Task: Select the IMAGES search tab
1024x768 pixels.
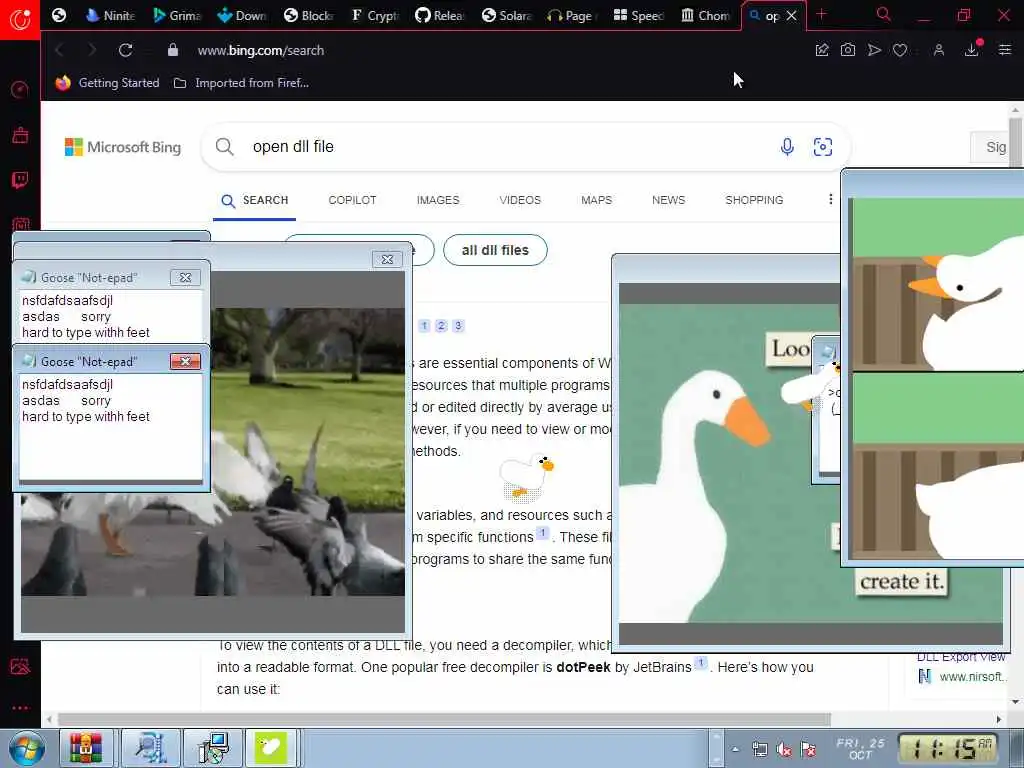Action: tap(438, 200)
